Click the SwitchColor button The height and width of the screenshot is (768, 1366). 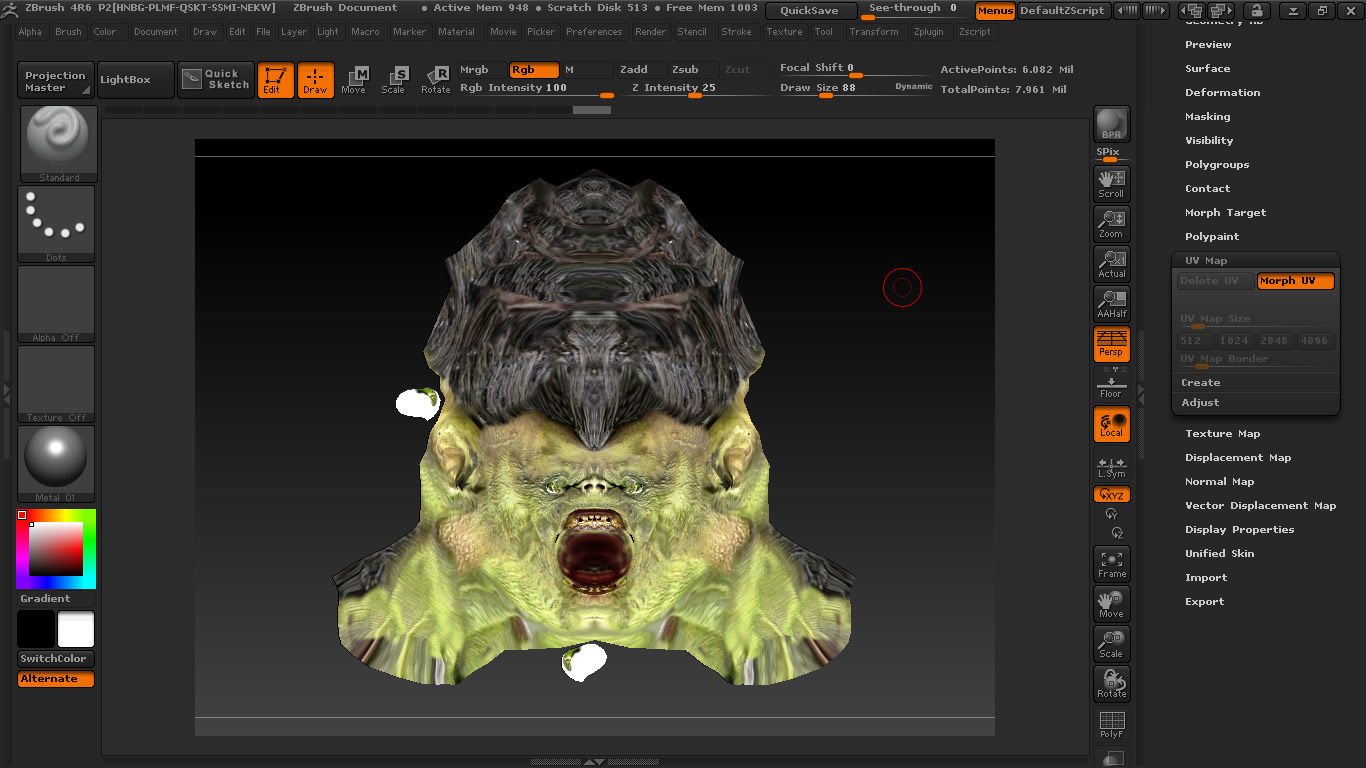[56, 659]
